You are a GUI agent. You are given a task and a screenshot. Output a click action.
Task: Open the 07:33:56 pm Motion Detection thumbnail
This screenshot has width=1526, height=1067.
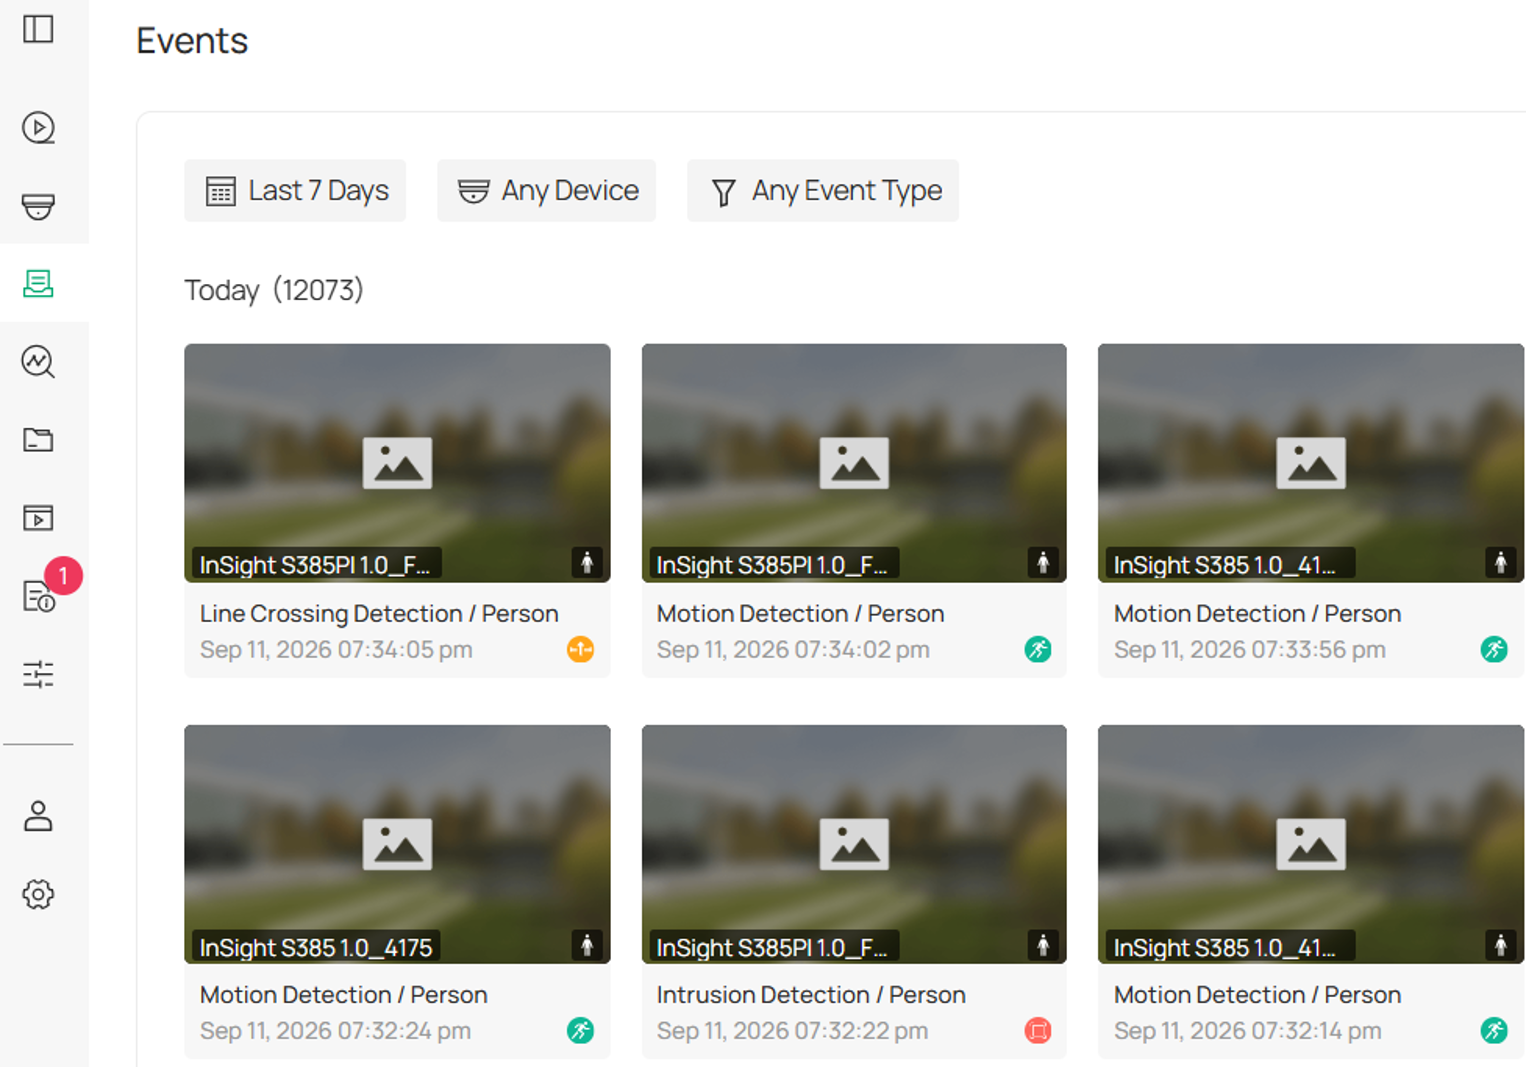pos(1311,463)
